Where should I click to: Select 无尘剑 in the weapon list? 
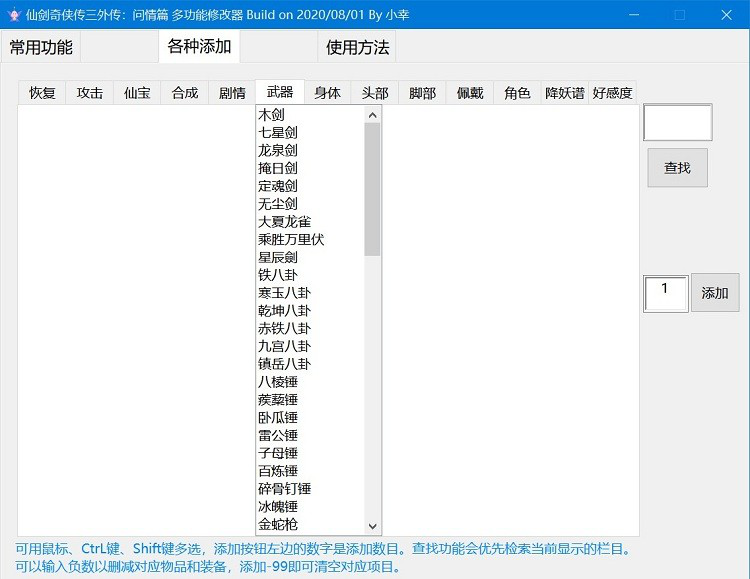pos(310,204)
